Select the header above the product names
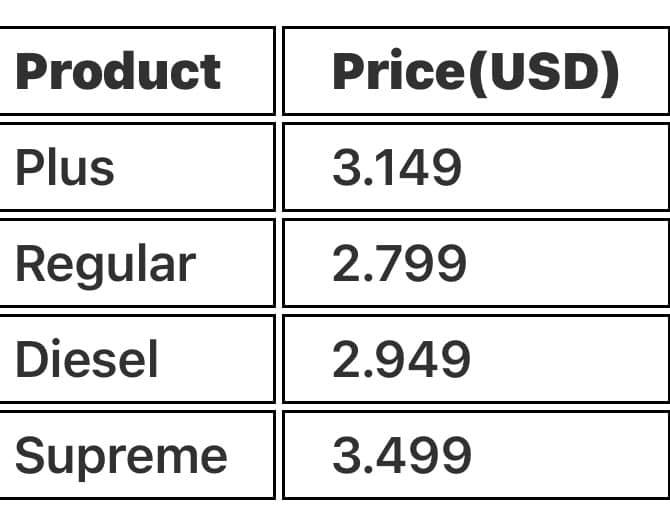The width and height of the screenshot is (670, 525). tap(118, 71)
